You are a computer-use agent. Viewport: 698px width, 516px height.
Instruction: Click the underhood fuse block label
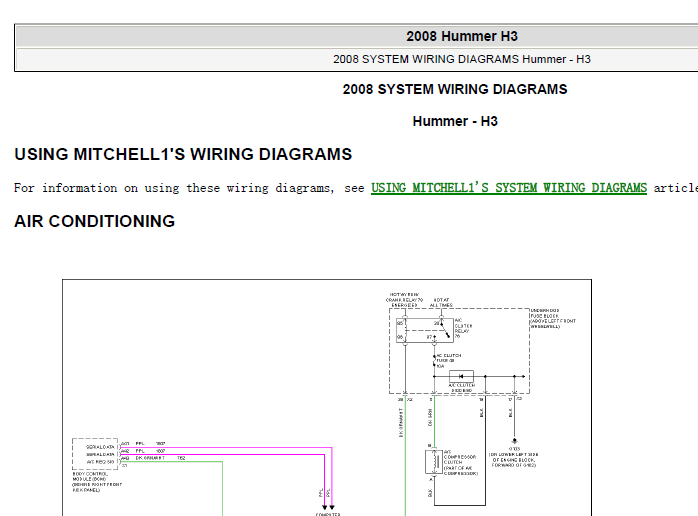pyautogui.click(x=553, y=318)
